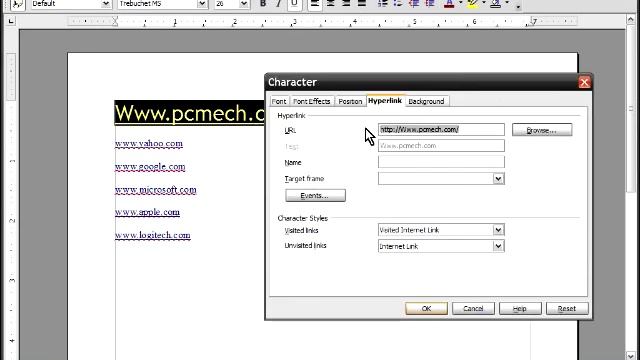640x360 pixels.
Task: Click the www.logitech.com link in document
Action: [152, 235]
